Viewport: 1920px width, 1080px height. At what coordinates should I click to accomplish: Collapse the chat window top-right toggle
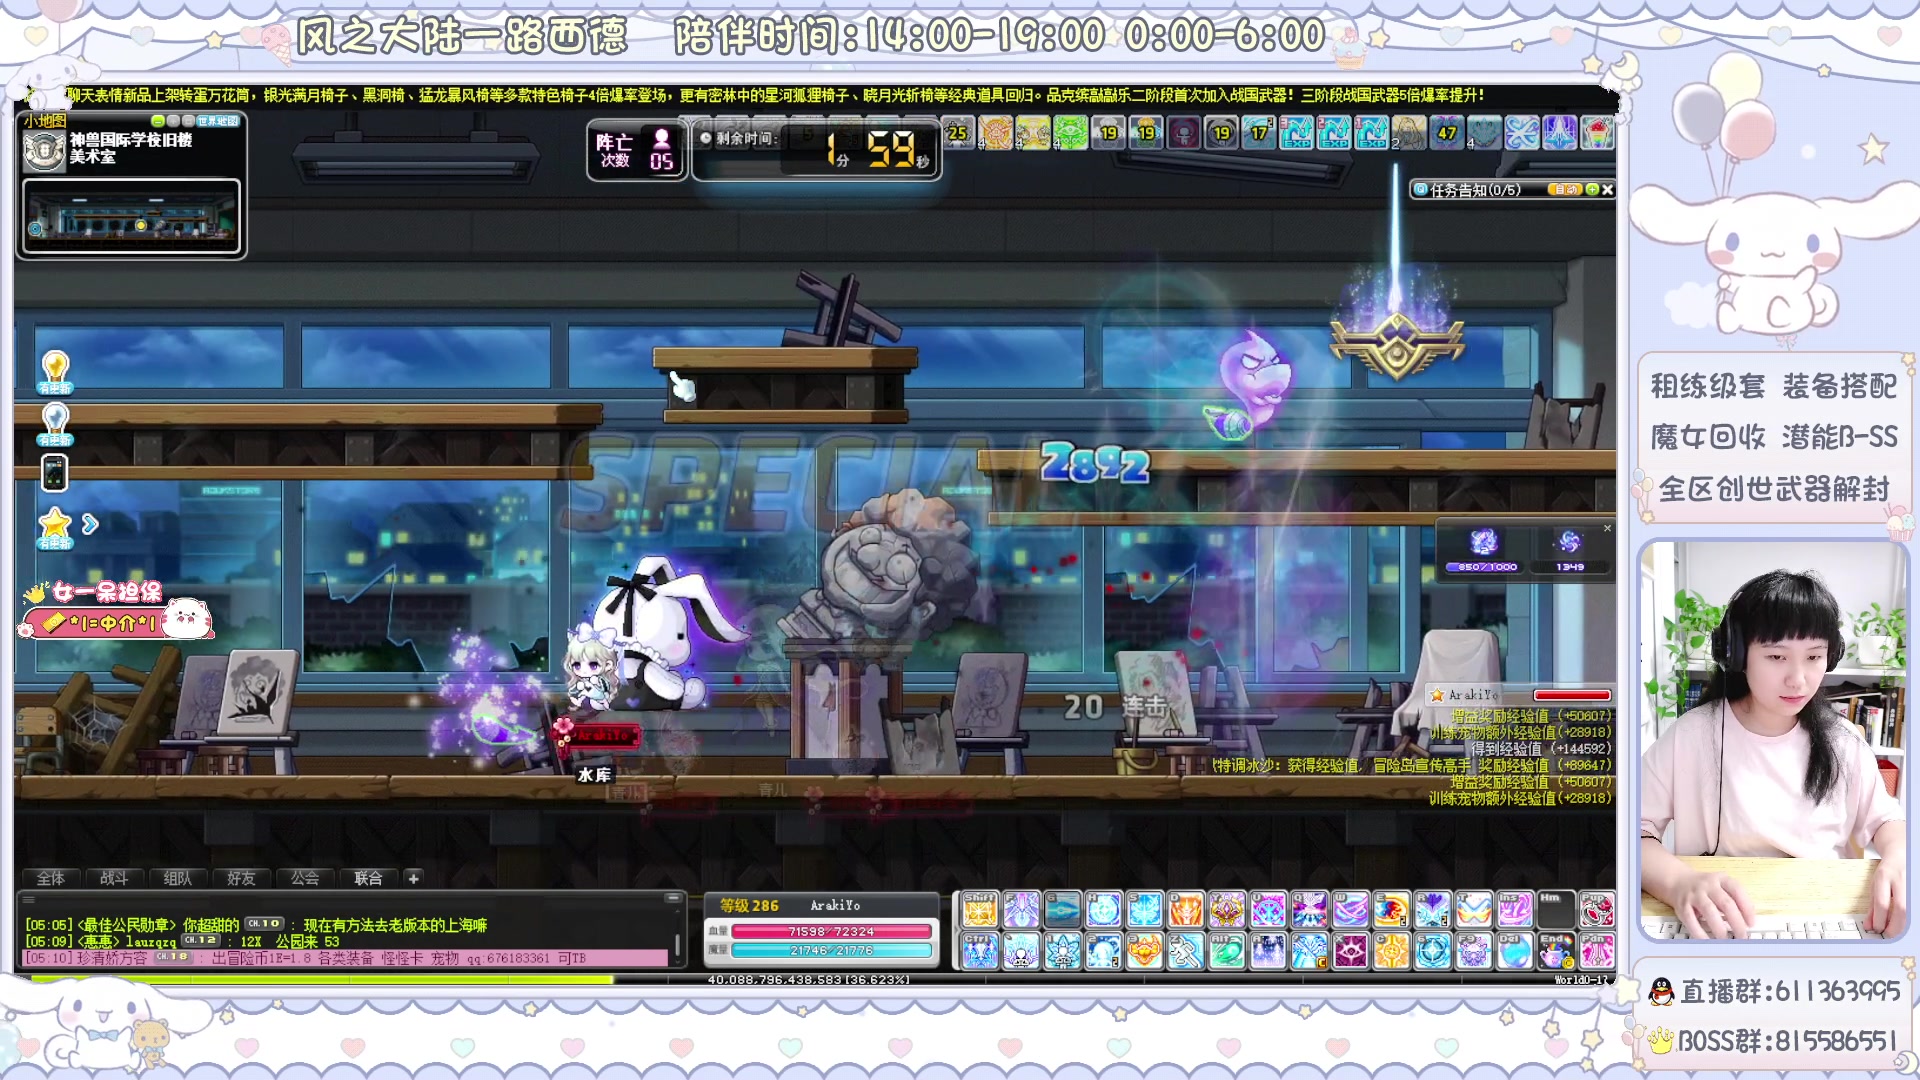[x=674, y=898]
